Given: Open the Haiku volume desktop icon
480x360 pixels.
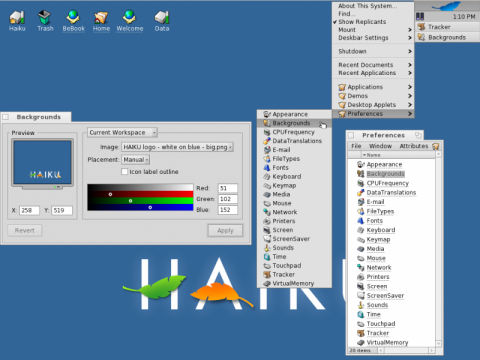Looking at the screenshot, I should [17, 20].
